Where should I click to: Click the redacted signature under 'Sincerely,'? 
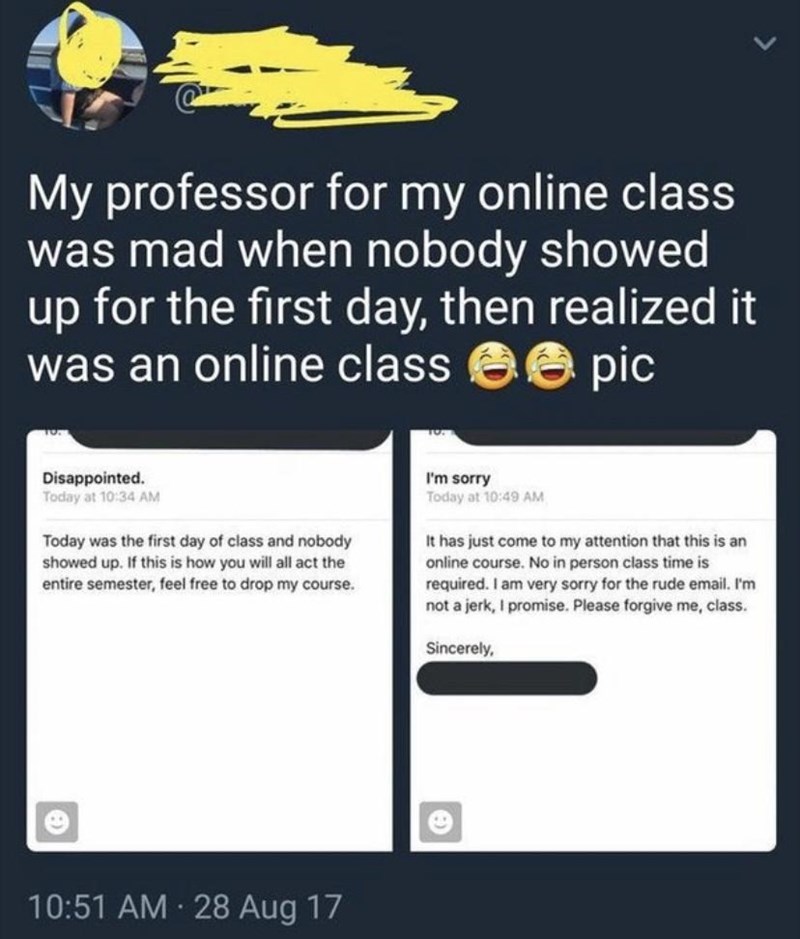pos(507,678)
